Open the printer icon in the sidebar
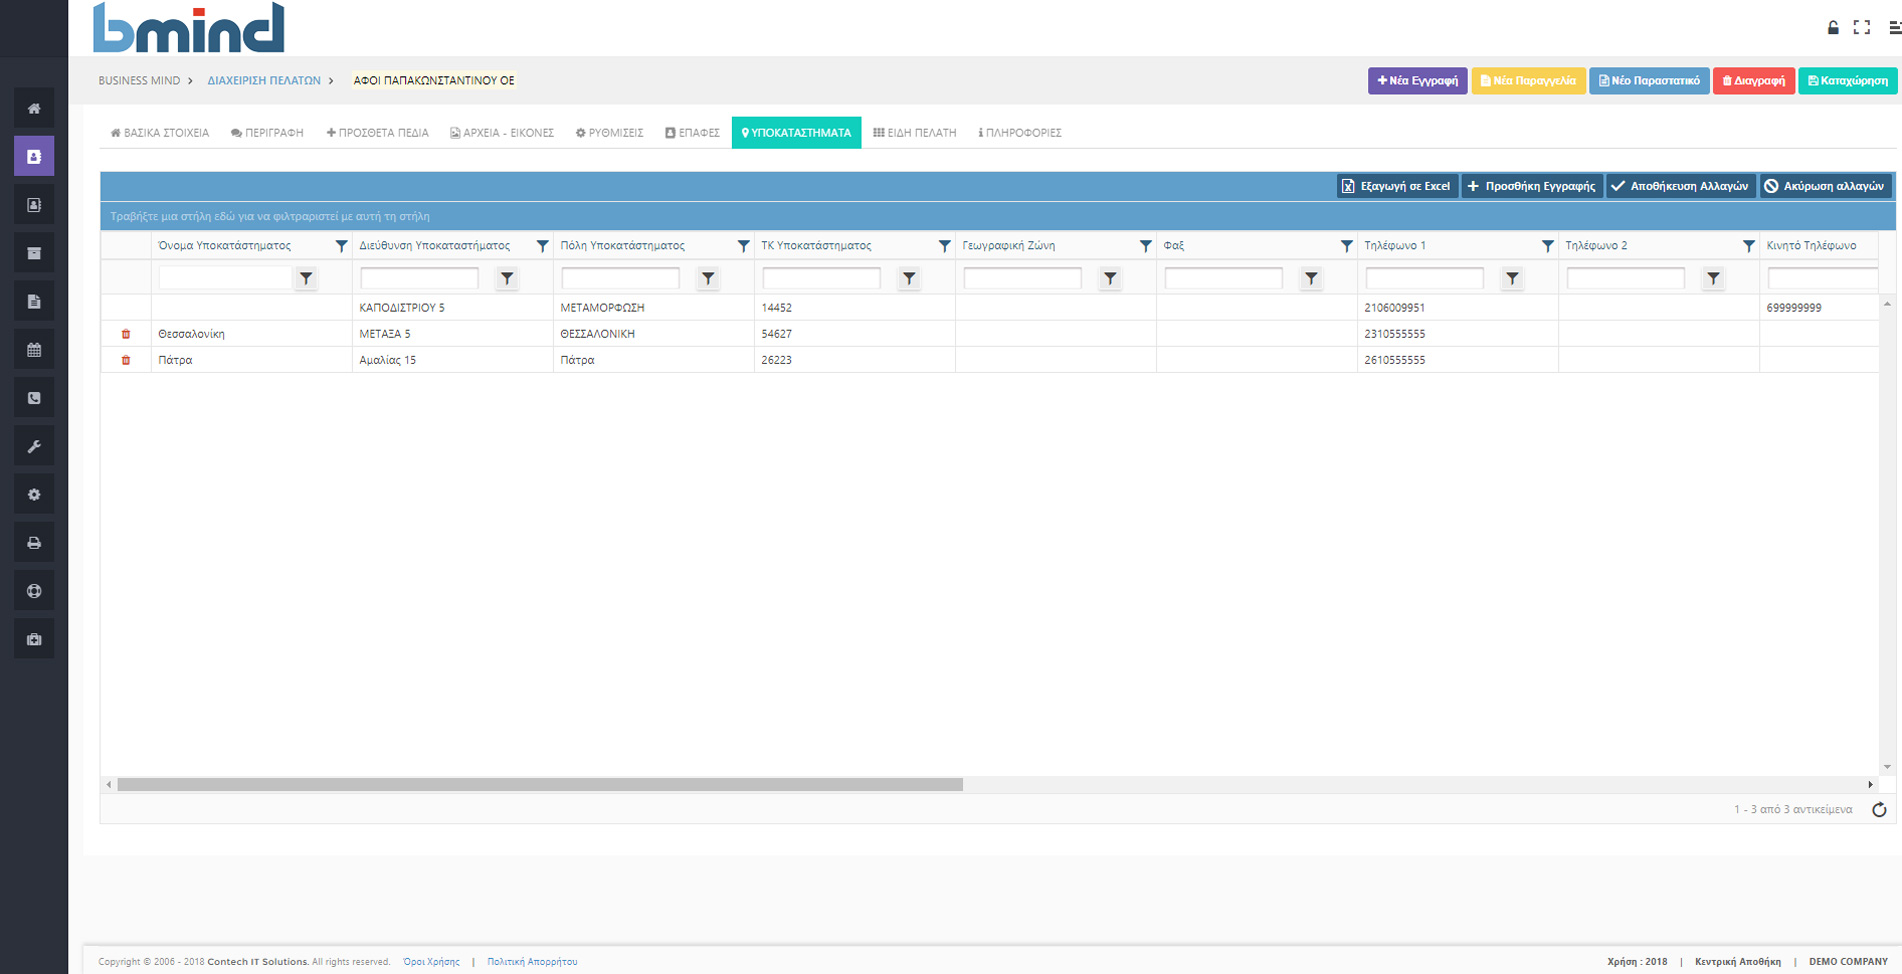Viewport: 1902px width, 974px height. coord(34,543)
